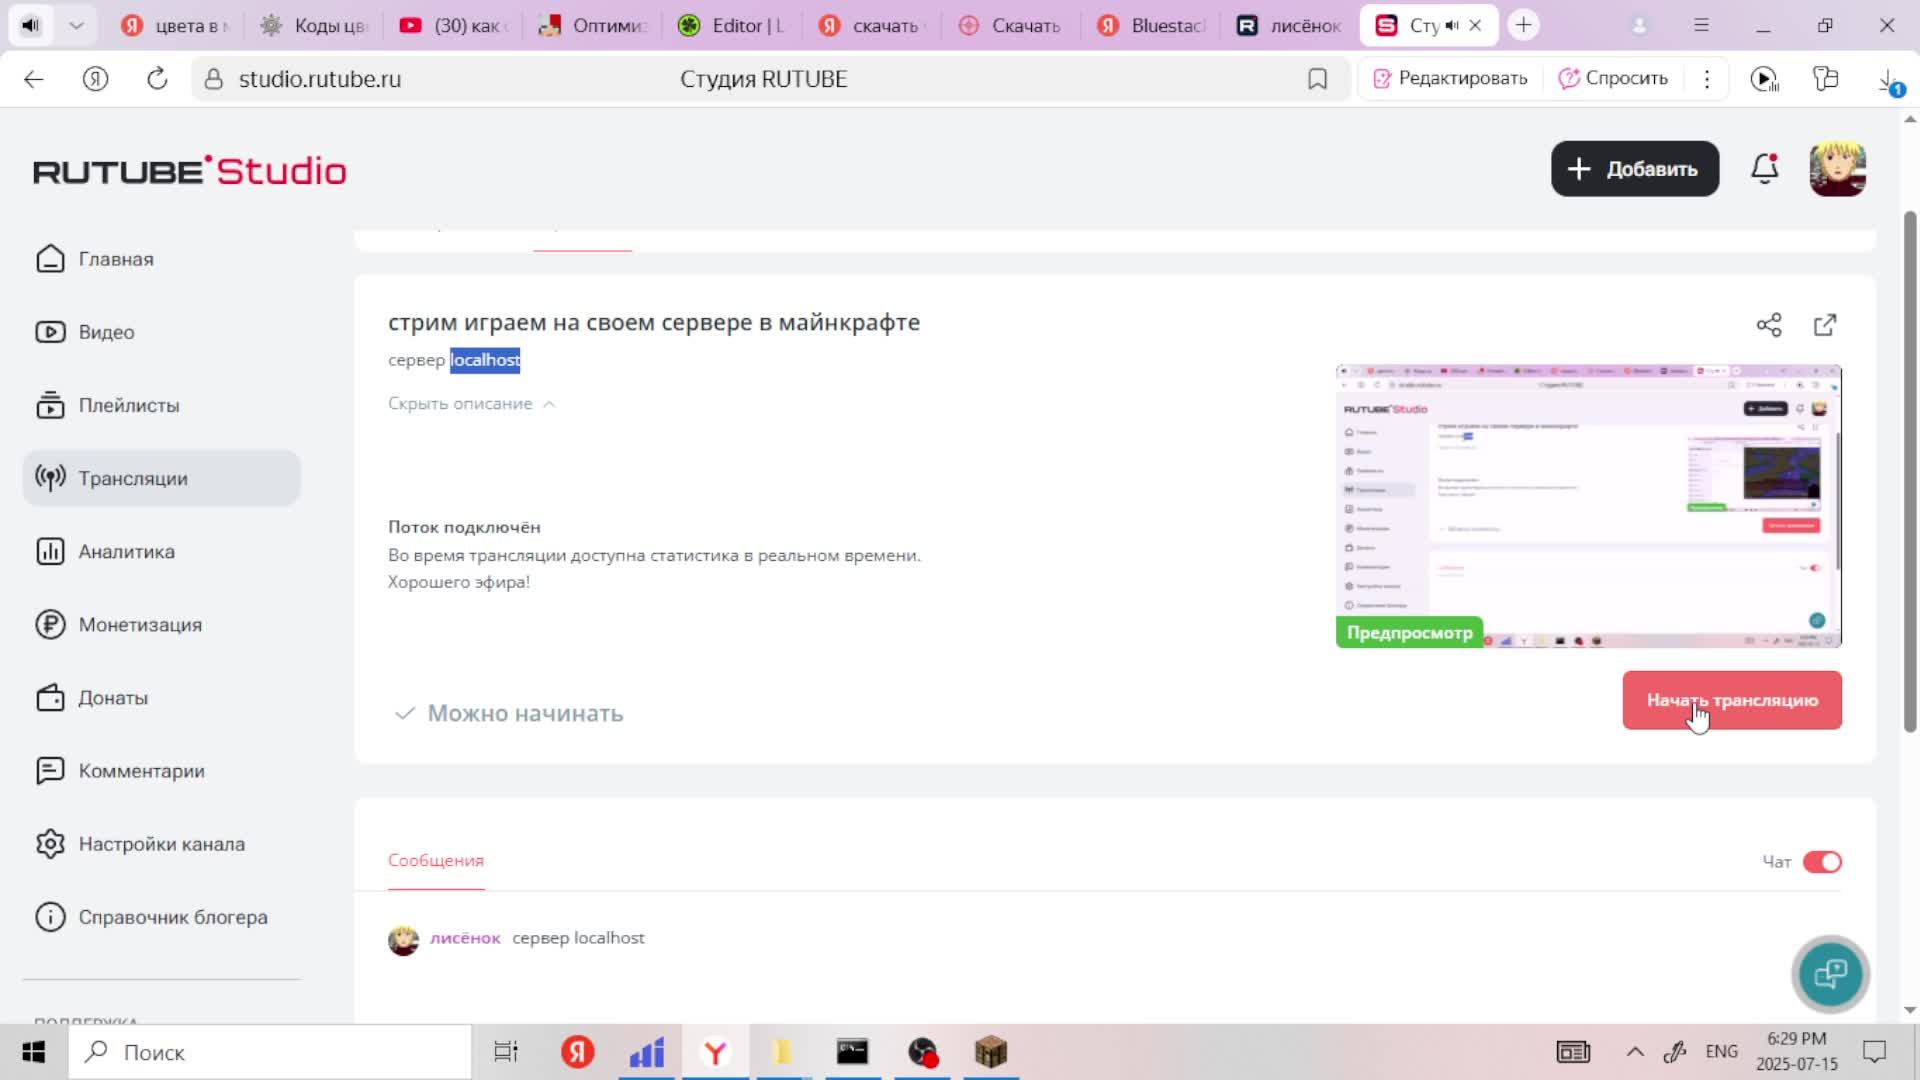The height and width of the screenshot is (1080, 1920).
Task: Select Трансляции in the sidebar
Action: [x=161, y=478]
